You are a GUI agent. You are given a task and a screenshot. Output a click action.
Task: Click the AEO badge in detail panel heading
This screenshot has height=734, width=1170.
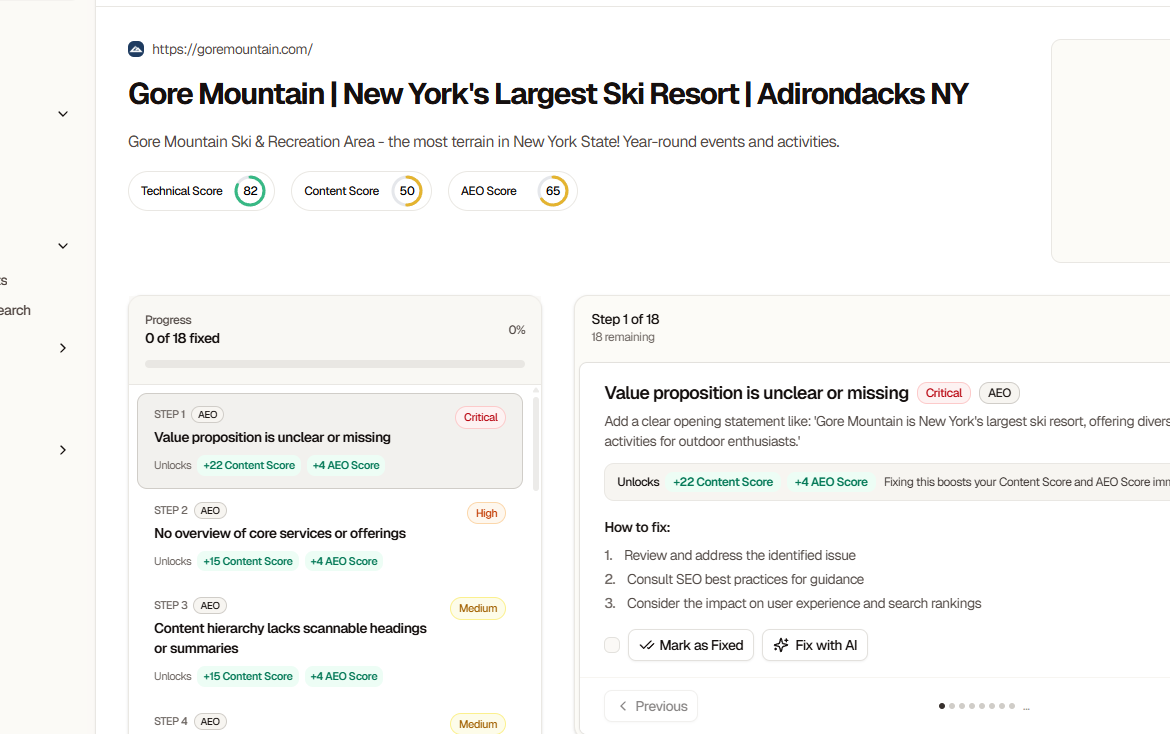pyautogui.click(x=999, y=393)
